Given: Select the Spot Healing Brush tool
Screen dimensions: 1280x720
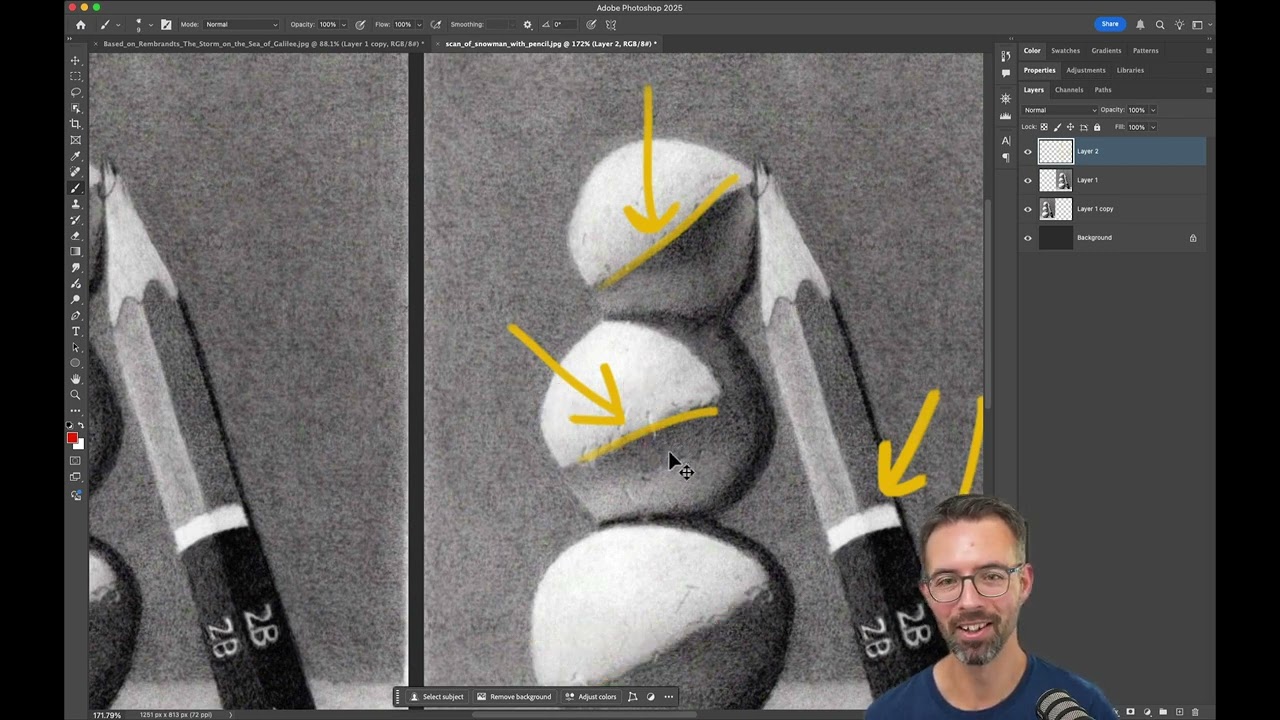Looking at the screenshot, I should [x=75, y=172].
